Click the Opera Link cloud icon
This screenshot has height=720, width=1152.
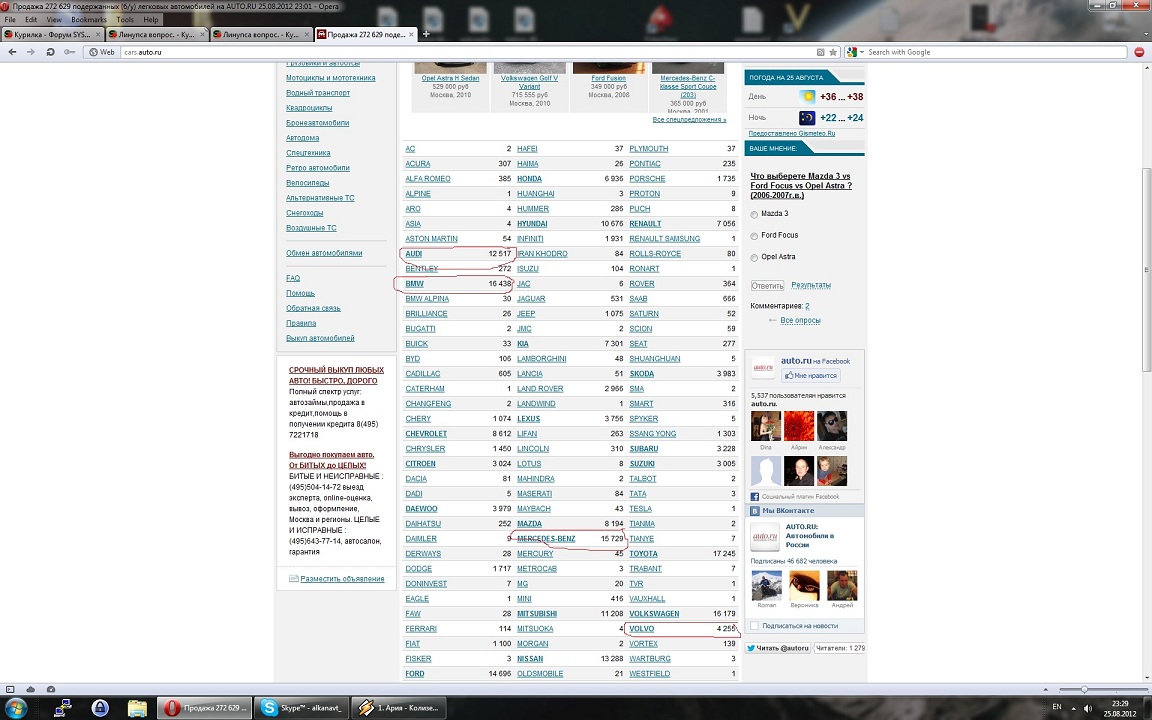tap(31, 689)
